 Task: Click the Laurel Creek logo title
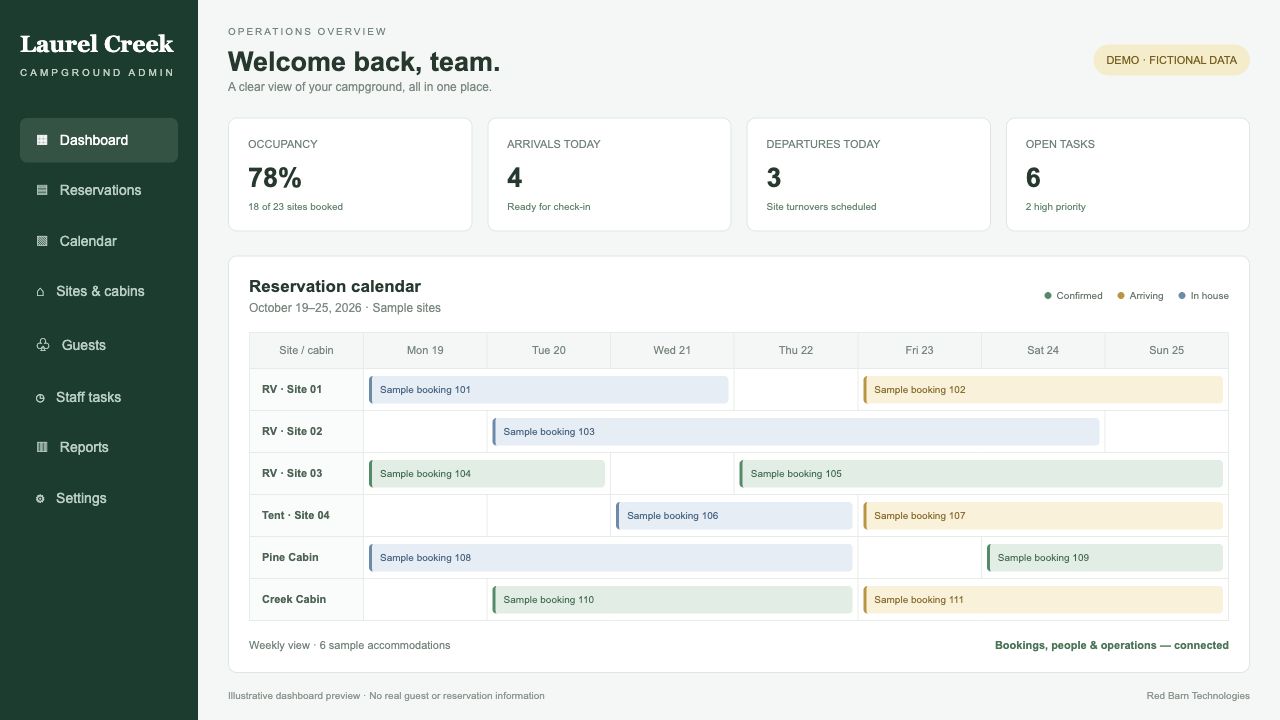[97, 44]
